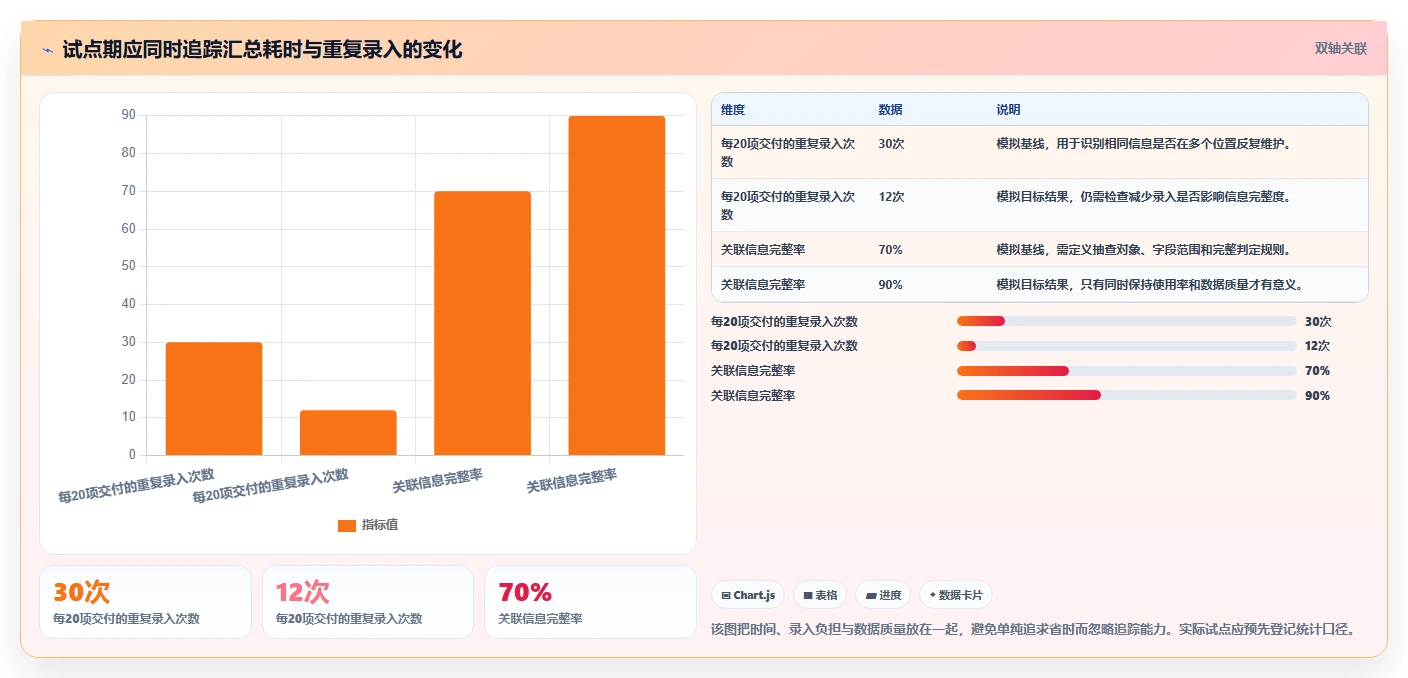Click the orange 30次 data card
Image resolution: width=1408 pixels, height=678 pixels.
[x=145, y=602]
